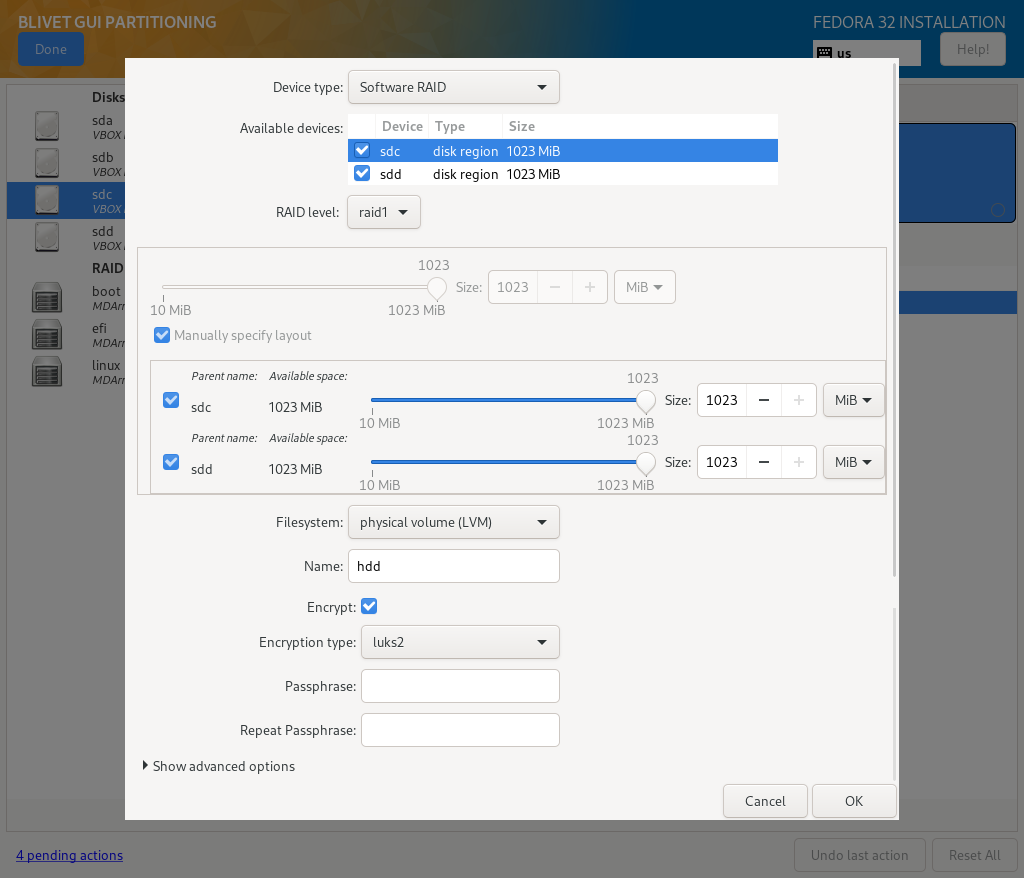Open the Device type dropdown
Screen dimensions: 1024x878
click(453, 87)
